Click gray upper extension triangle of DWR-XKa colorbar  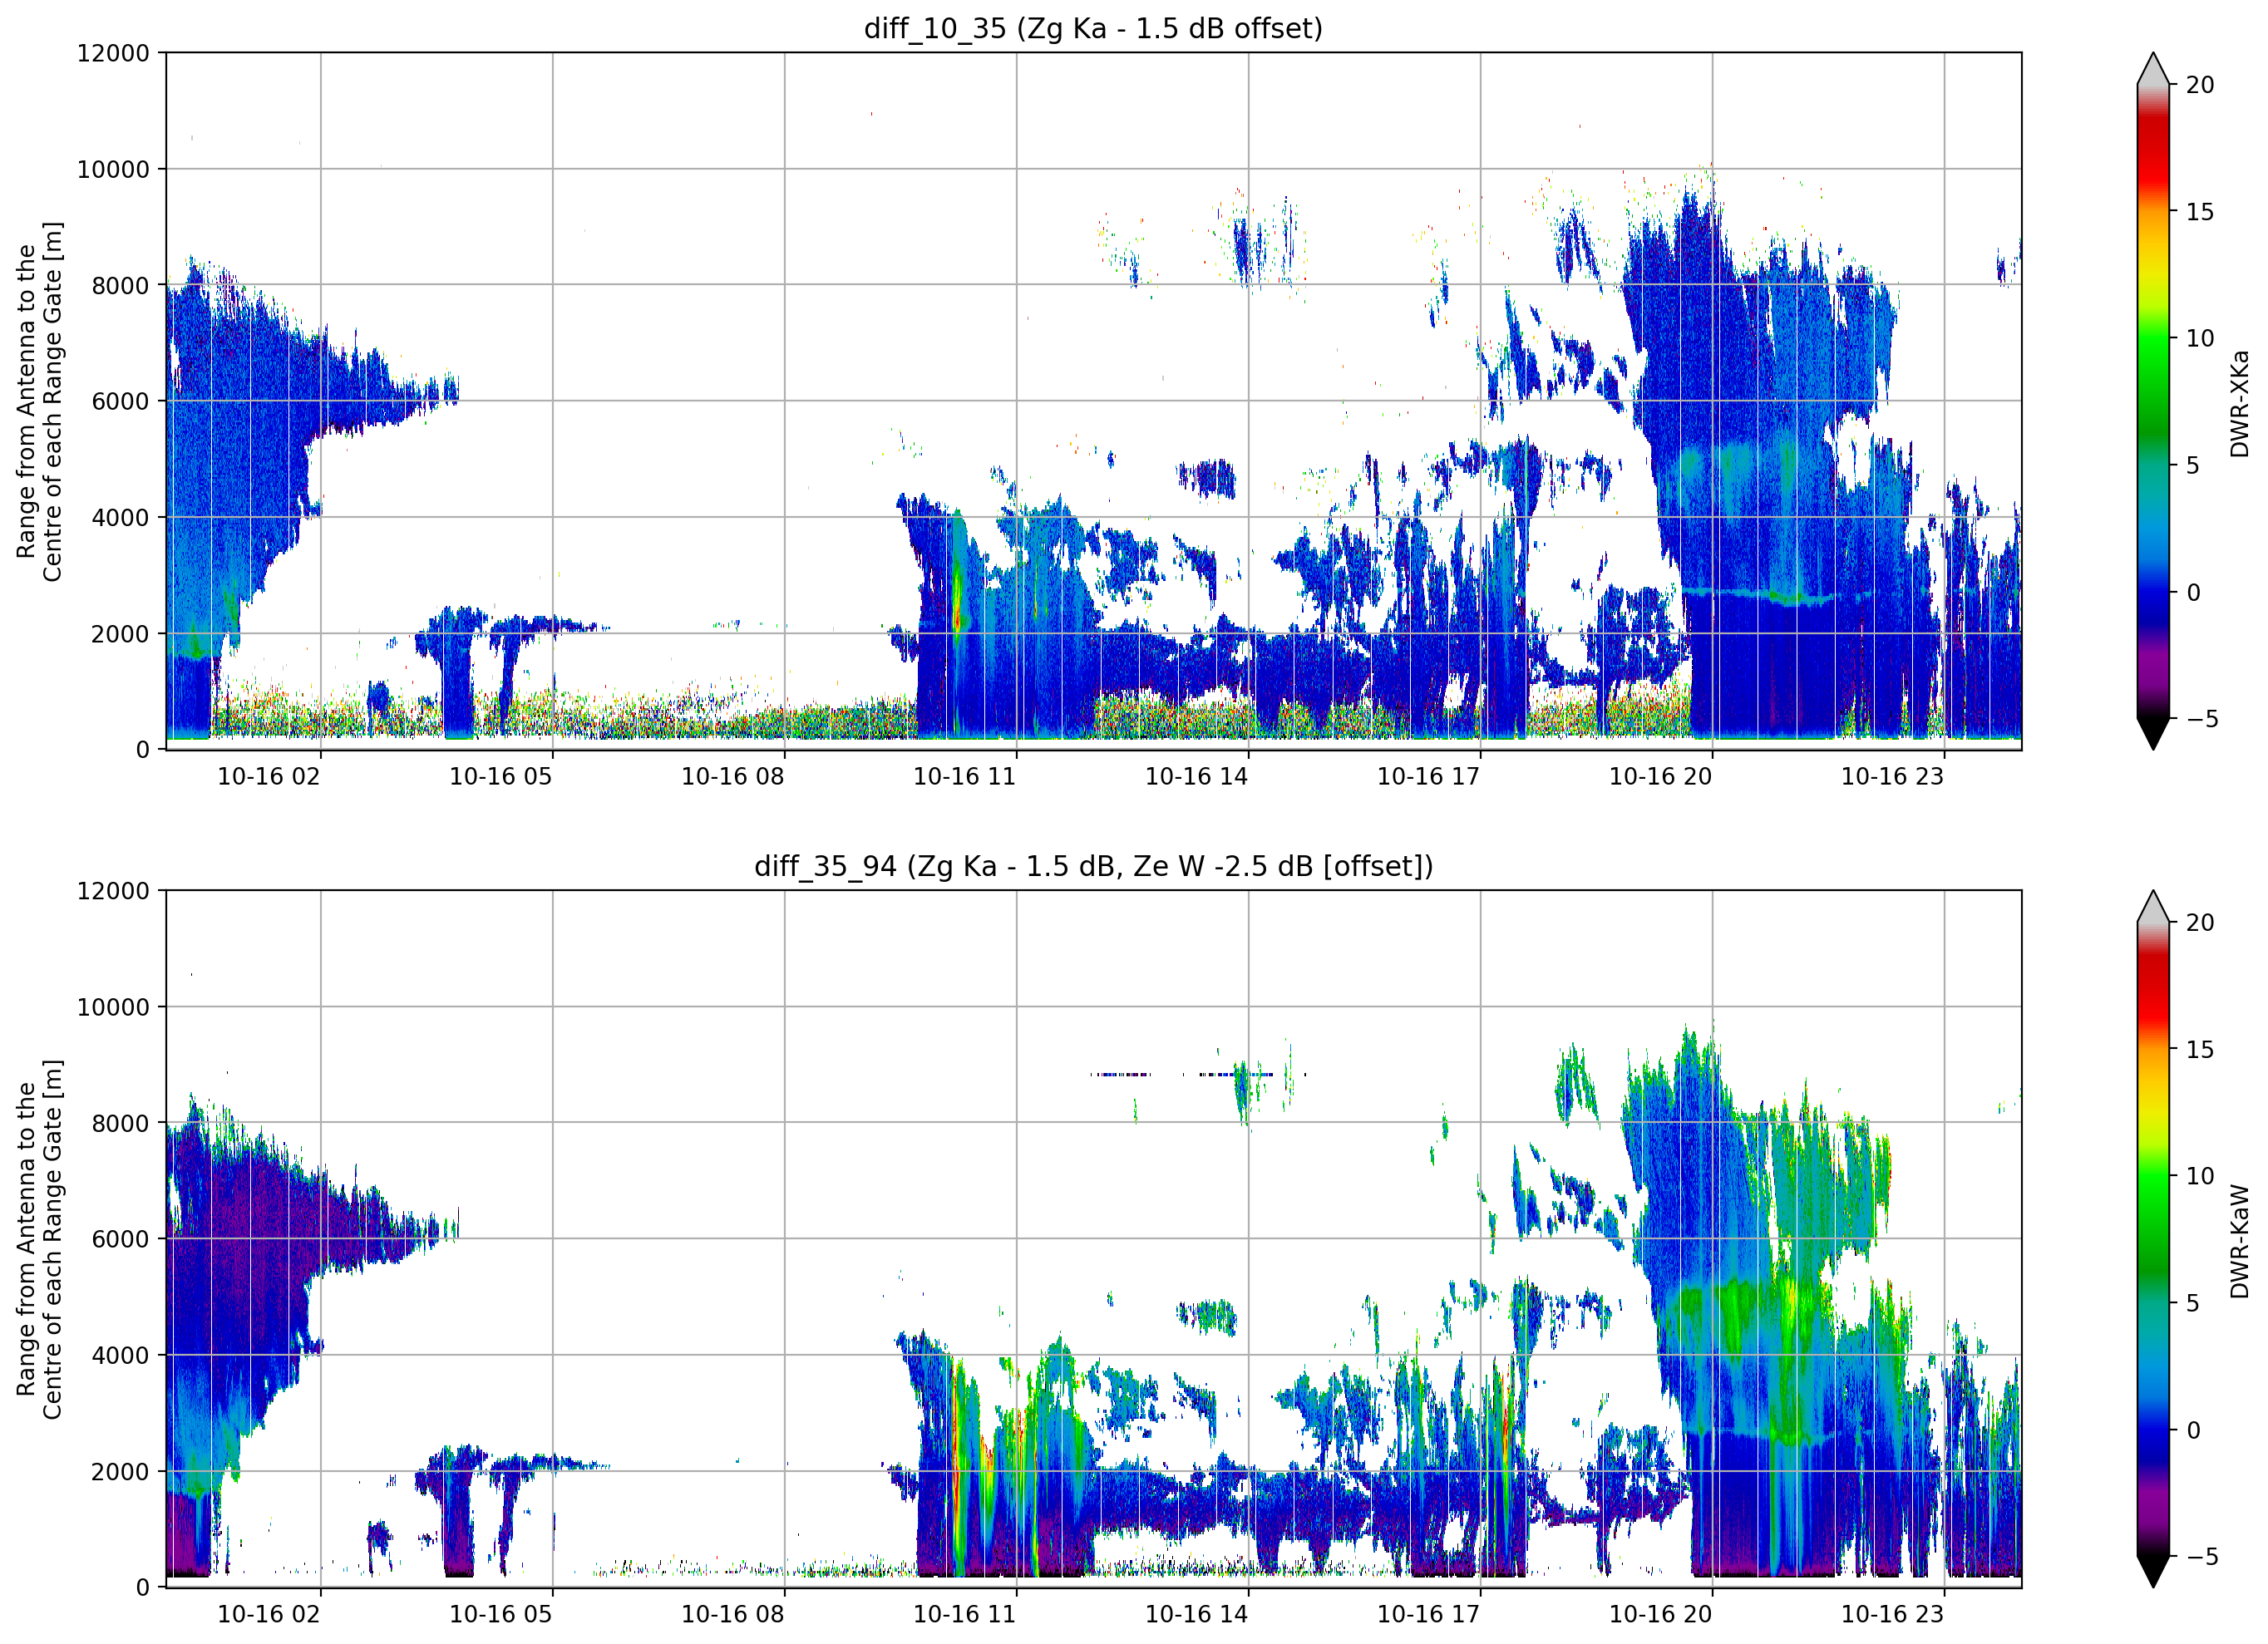[2153, 70]
